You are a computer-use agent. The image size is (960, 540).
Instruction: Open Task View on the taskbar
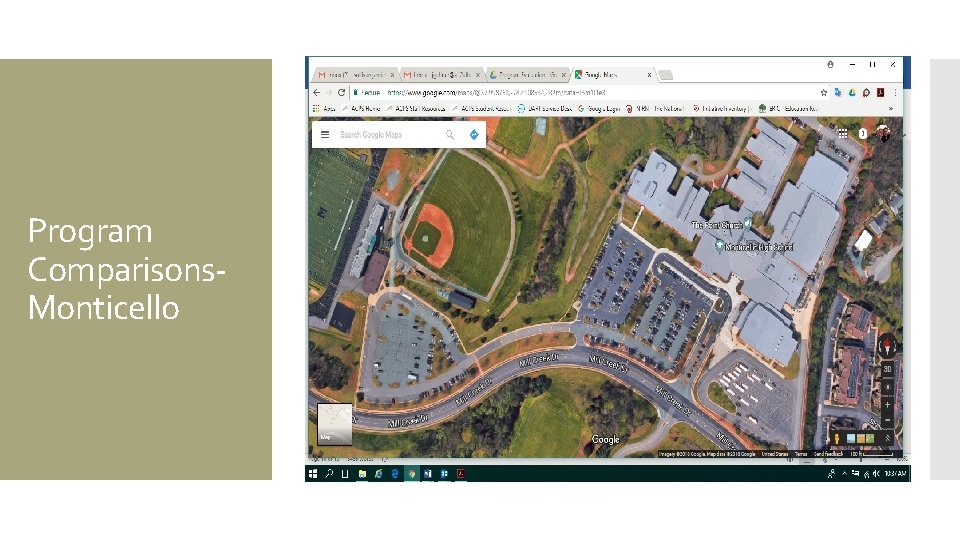coord(345,473)
